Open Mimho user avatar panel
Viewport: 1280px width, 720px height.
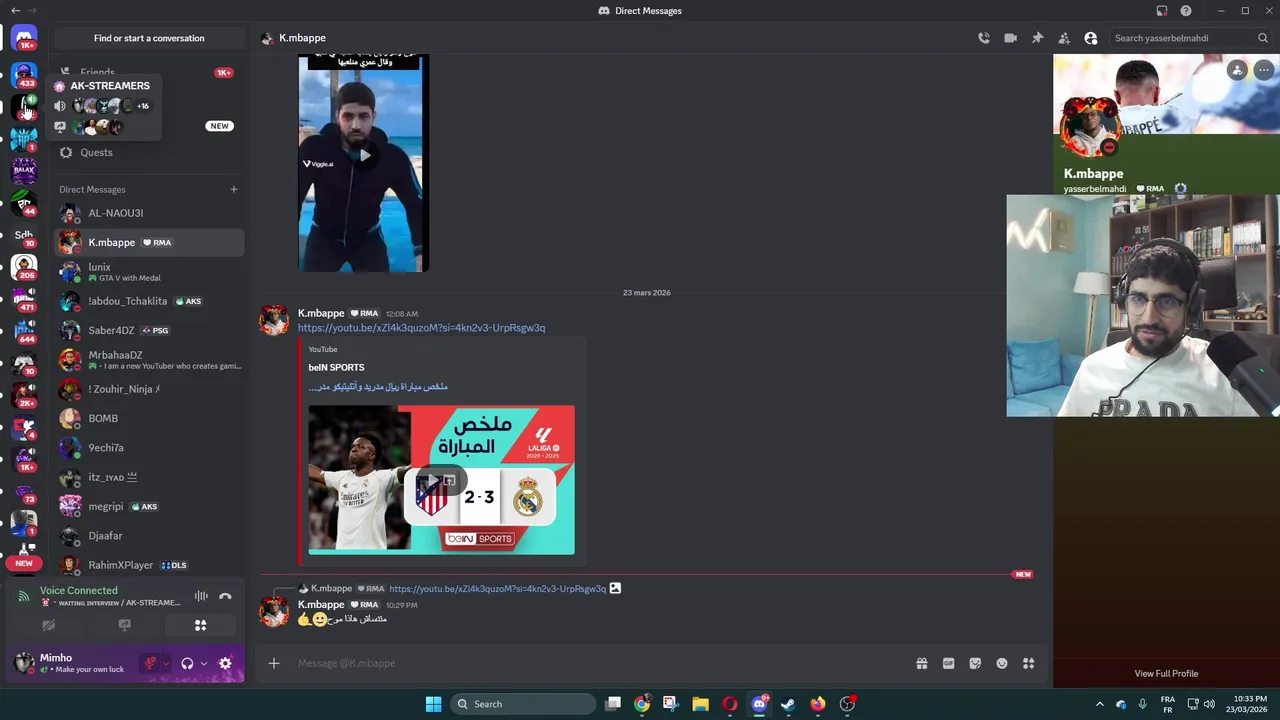24,663
